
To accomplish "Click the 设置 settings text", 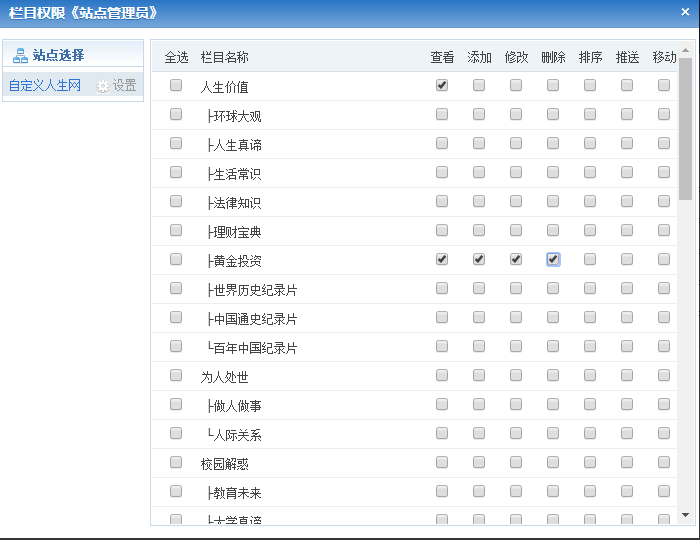I will [x=124, y=86].
